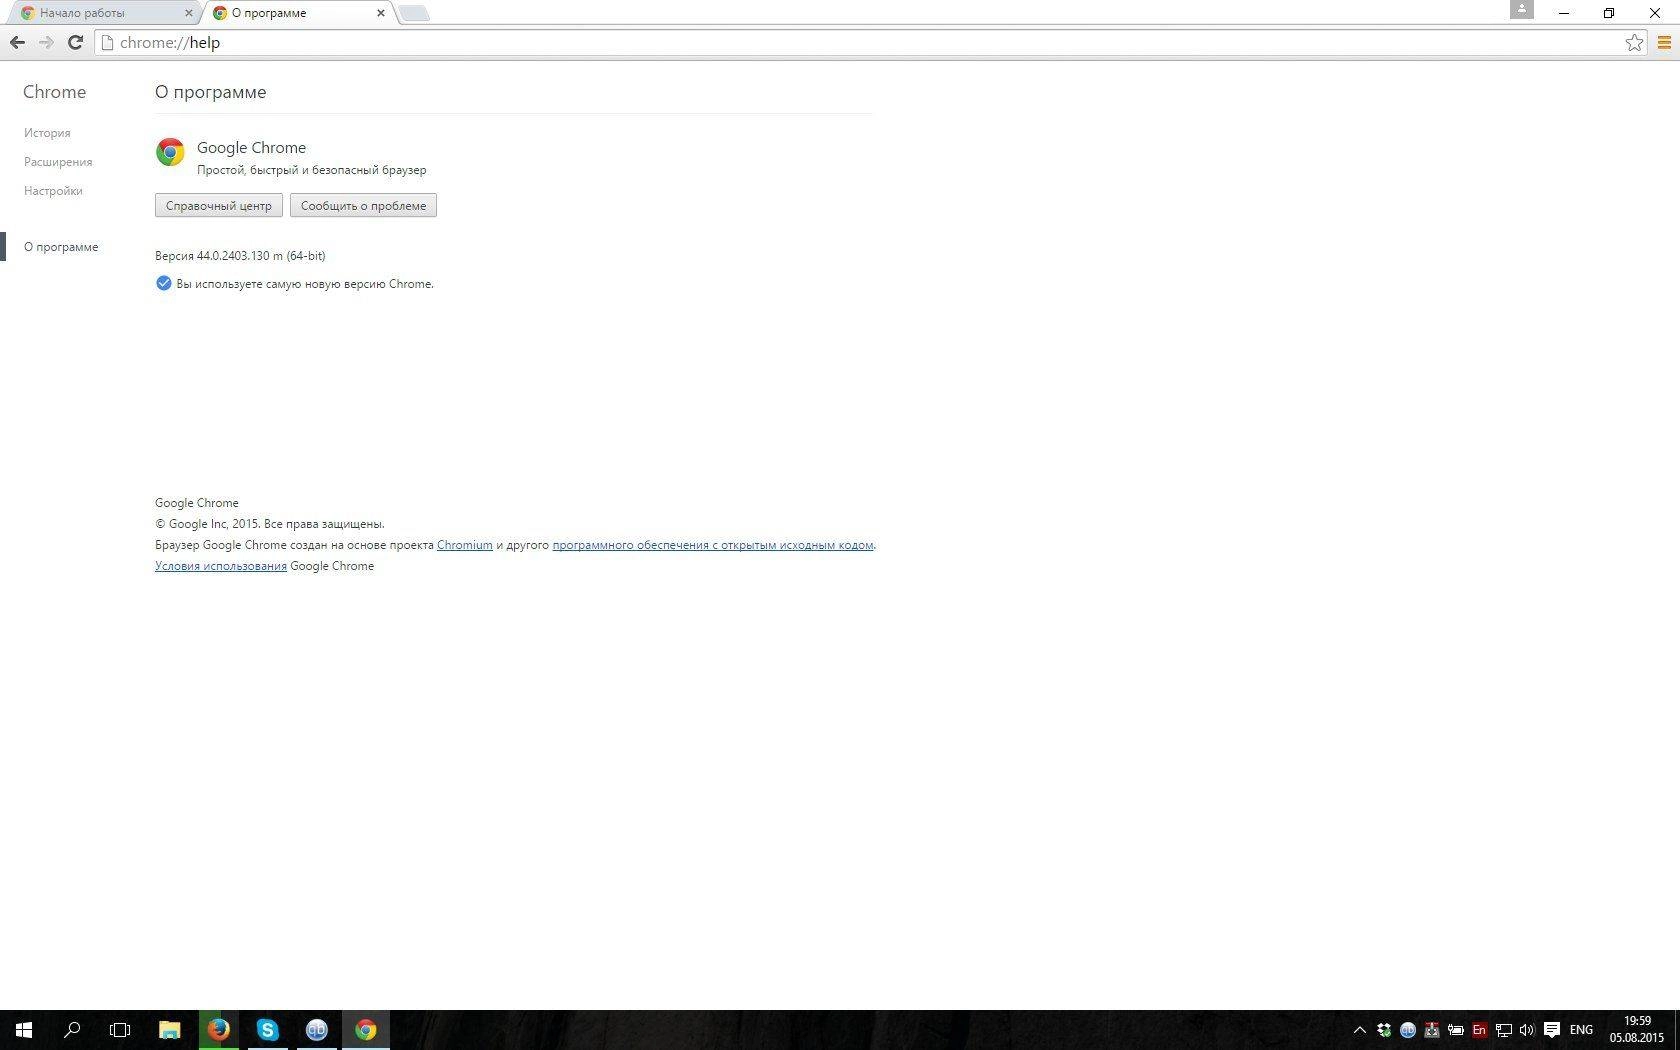Open File Explorer from the taskbar
The image size is (1680, 1050).
(170, 1030)
